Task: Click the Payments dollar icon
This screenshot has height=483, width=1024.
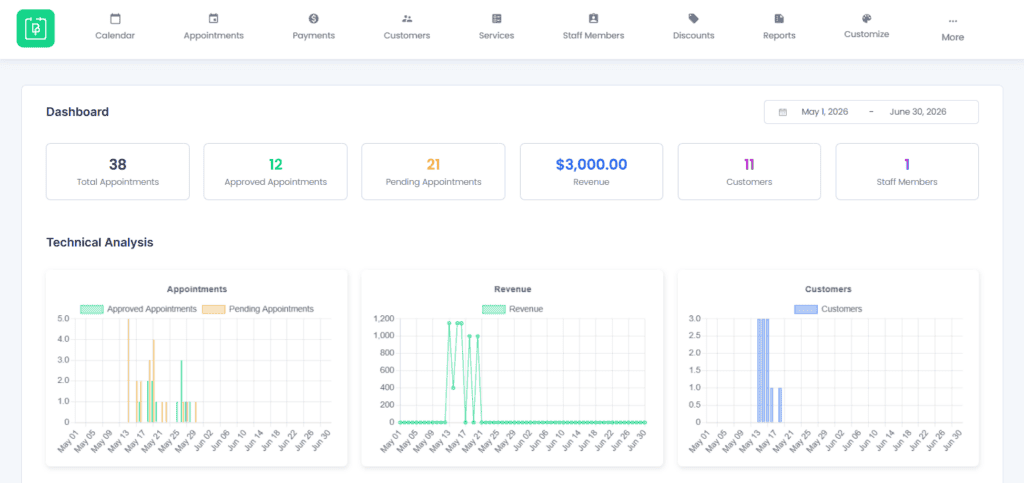Action: [313, 18]
